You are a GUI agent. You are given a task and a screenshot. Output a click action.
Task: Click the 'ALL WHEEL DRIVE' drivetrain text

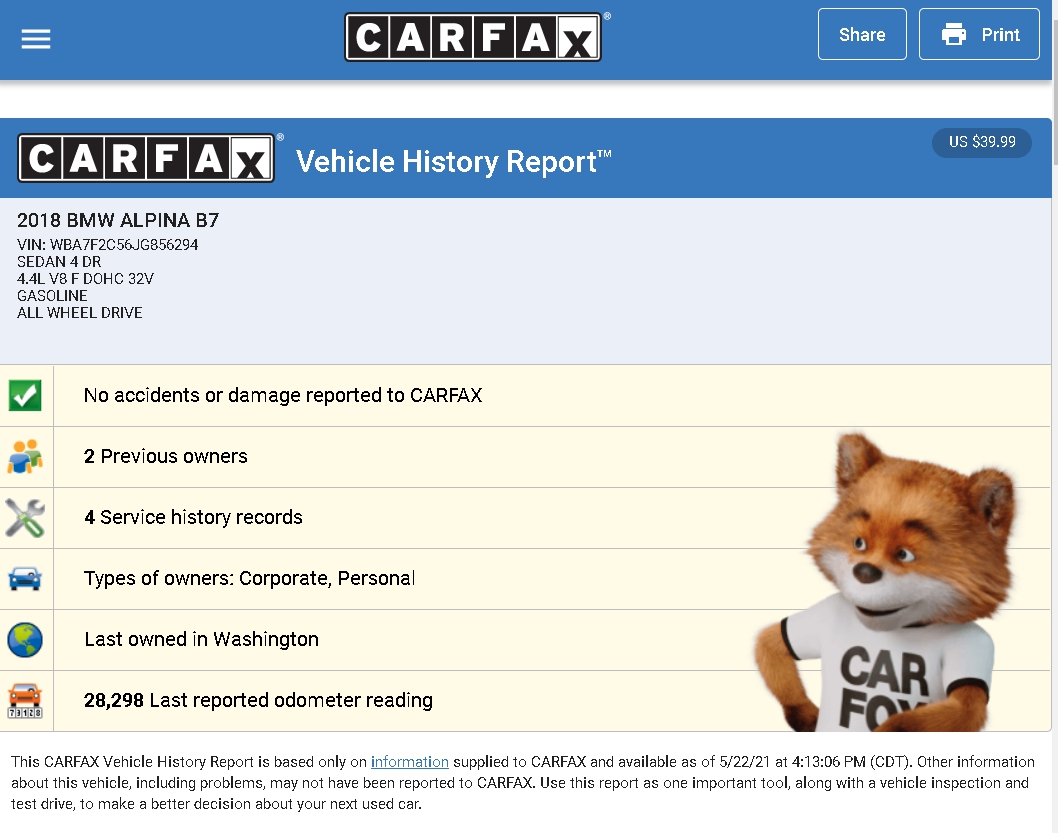[80, 312]
